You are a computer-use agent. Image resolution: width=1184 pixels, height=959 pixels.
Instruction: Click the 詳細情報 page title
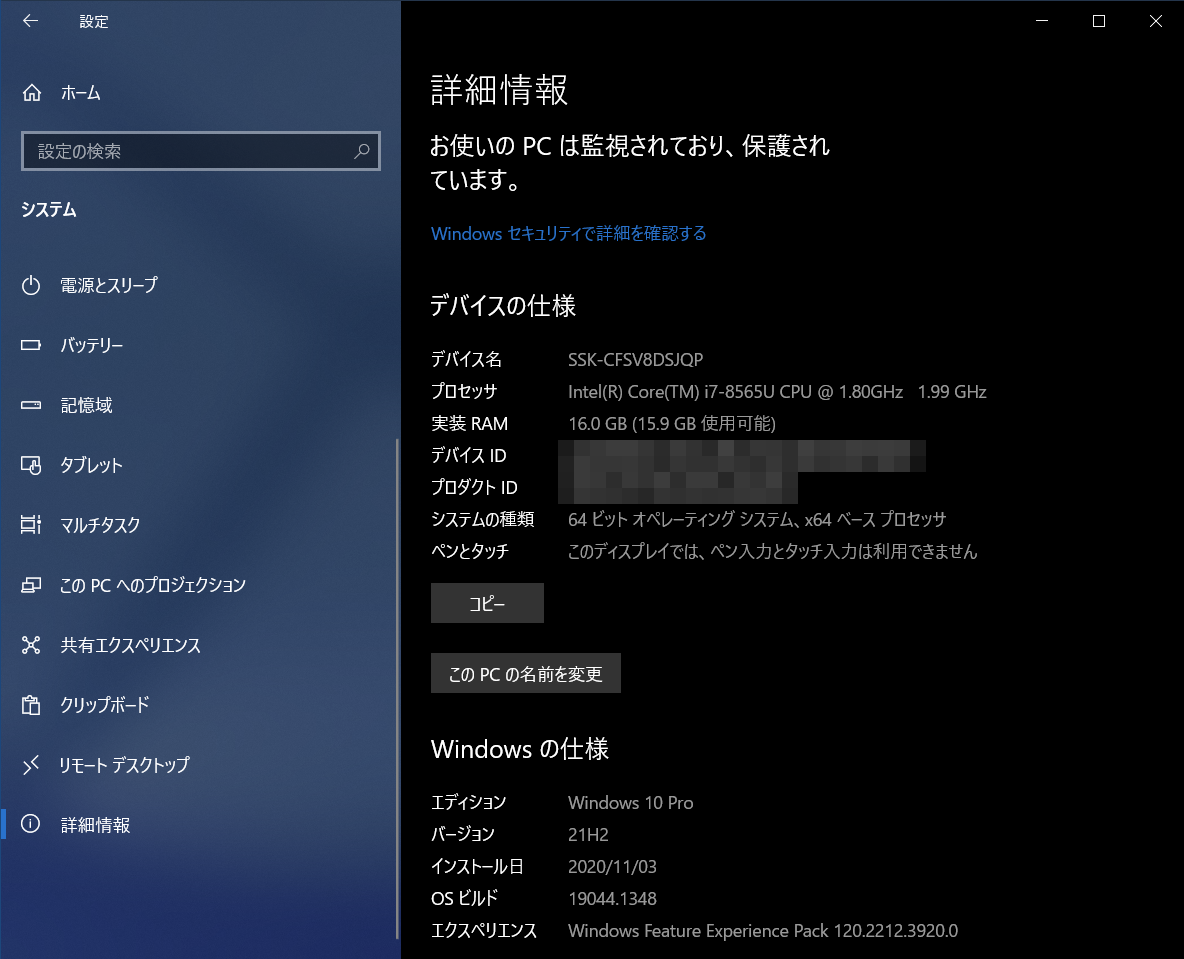(x=499, y=90)
